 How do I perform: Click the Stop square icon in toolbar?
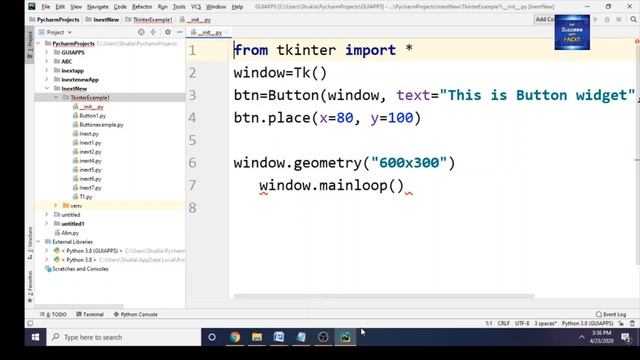click(619, 20)
